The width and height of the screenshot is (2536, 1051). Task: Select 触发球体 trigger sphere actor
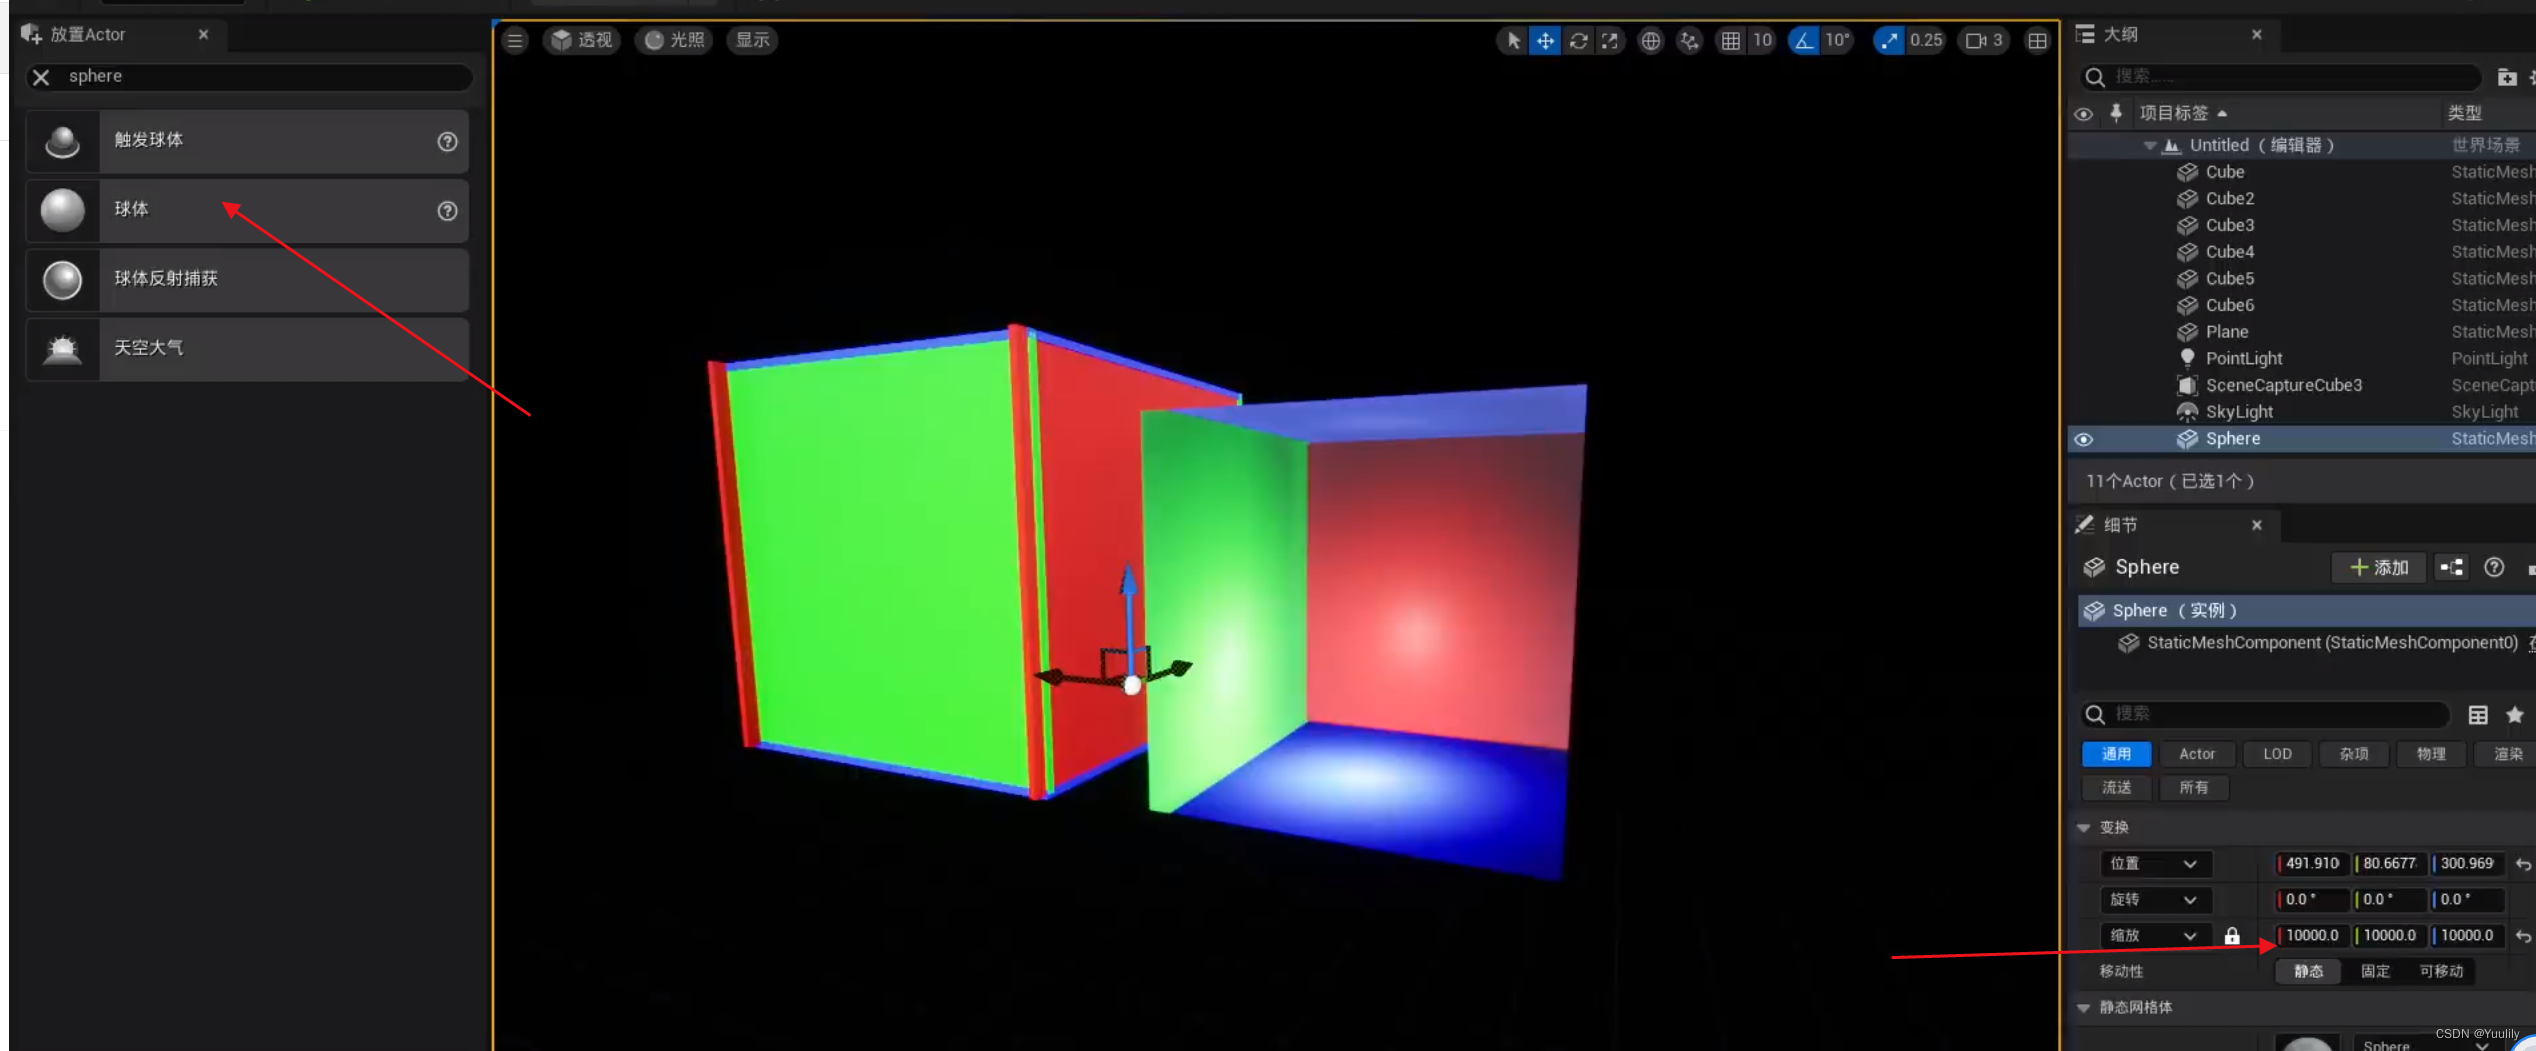pos(247,141)
